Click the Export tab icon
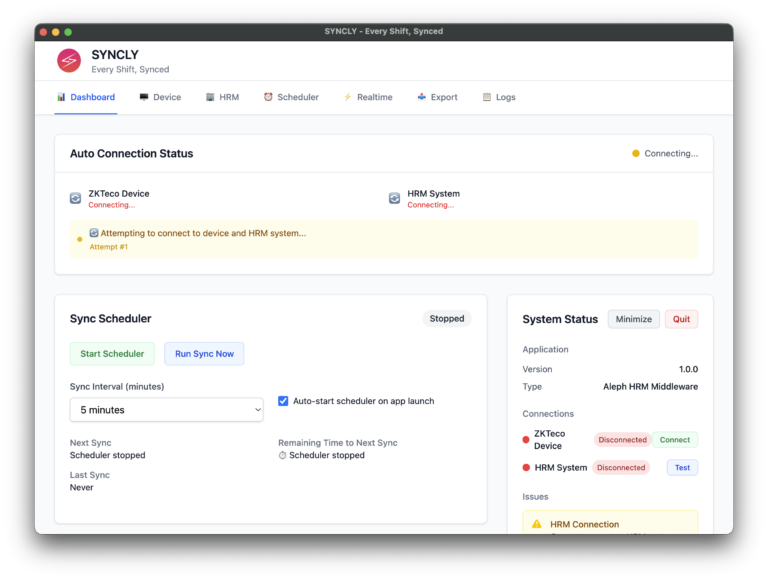768x580 pixels. tap(422, 98)
